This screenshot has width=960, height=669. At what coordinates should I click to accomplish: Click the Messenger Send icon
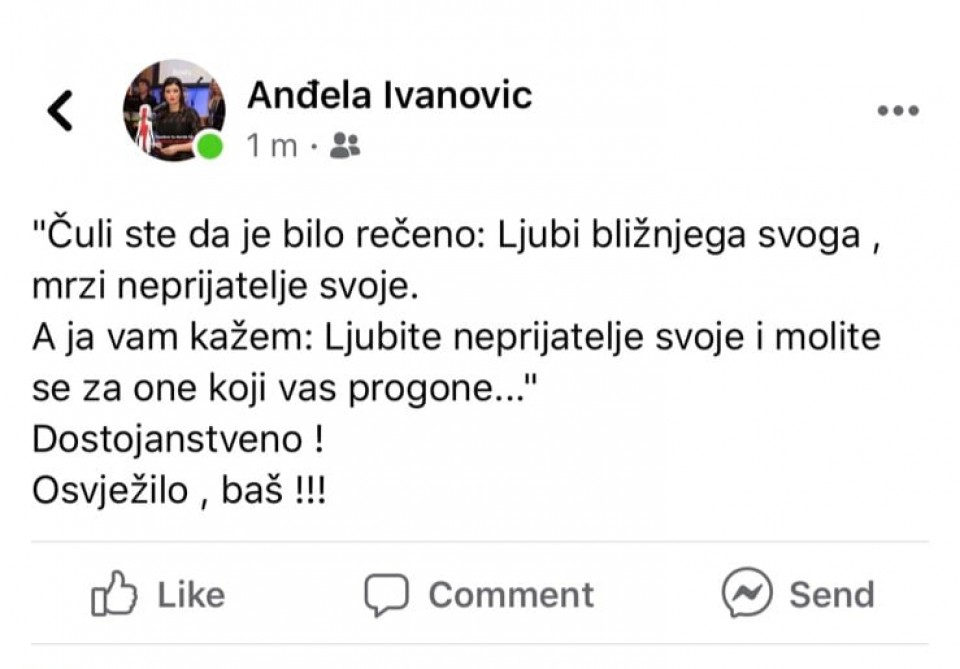tap(747, 594)
